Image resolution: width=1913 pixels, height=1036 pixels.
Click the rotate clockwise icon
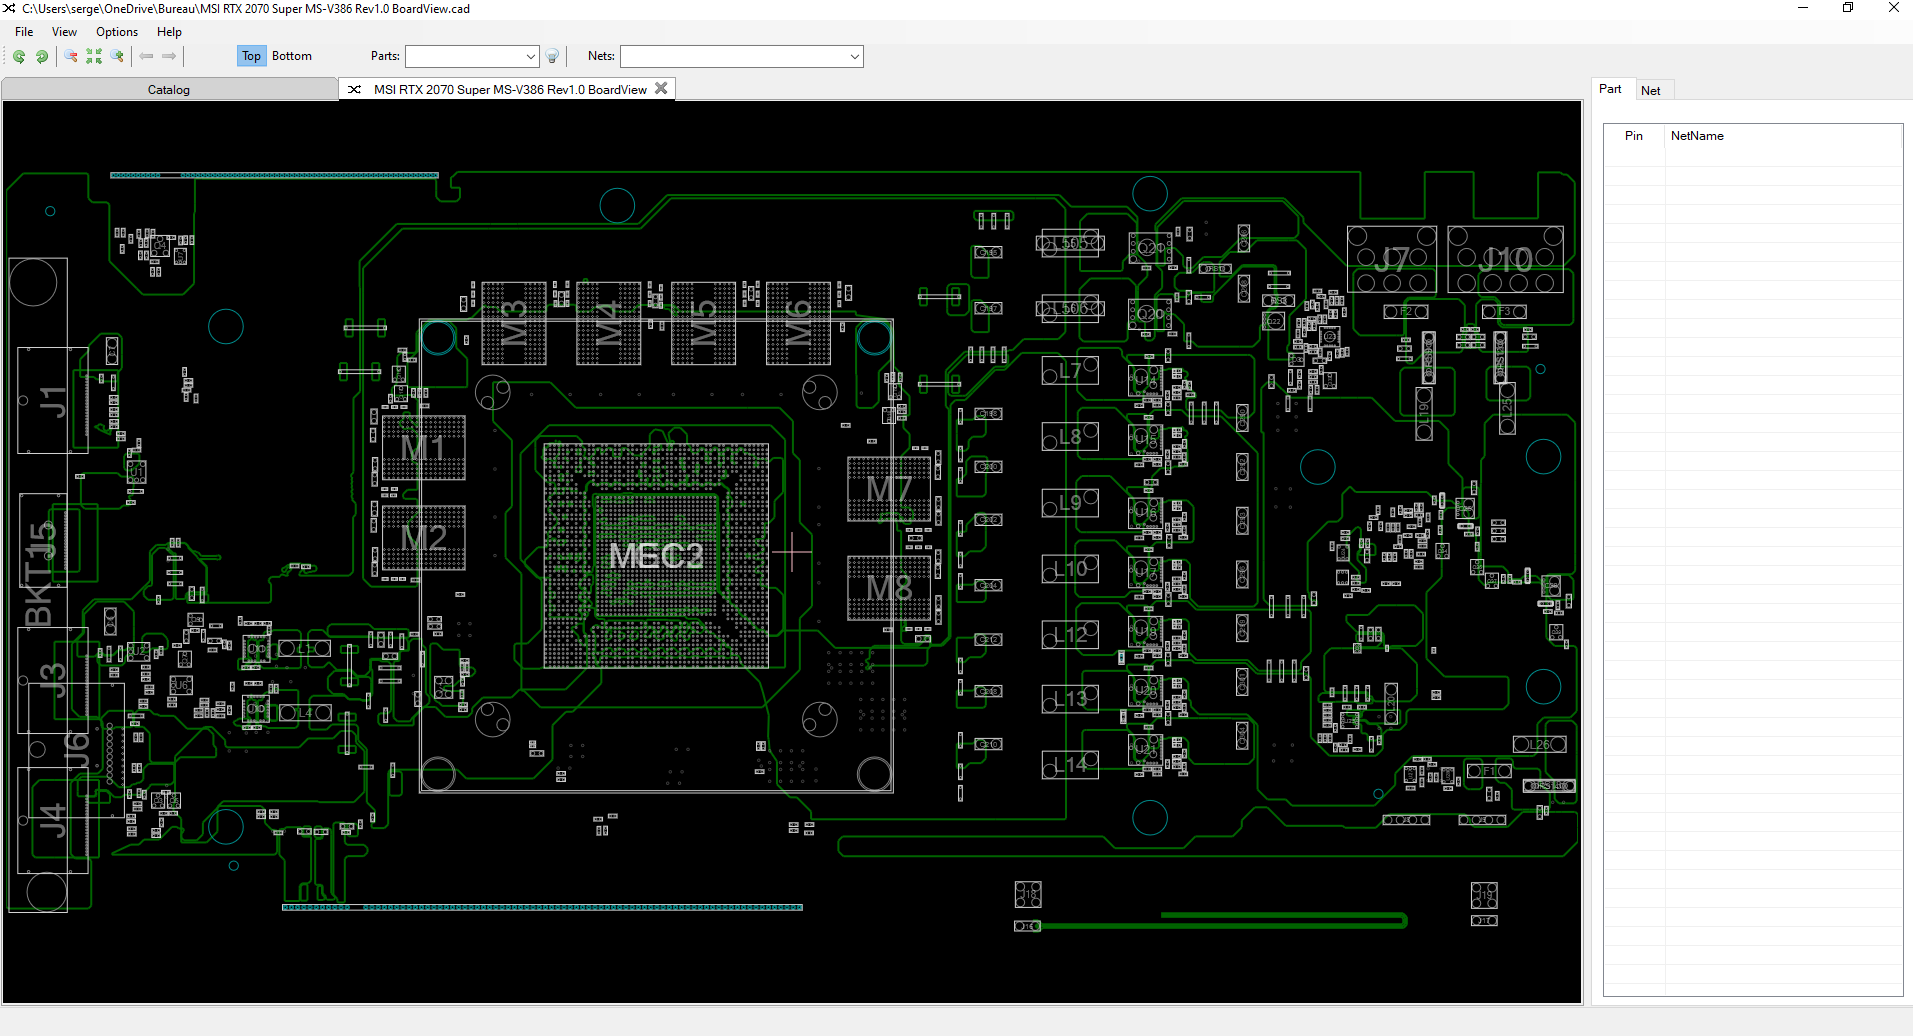click(x=42, y=57)
